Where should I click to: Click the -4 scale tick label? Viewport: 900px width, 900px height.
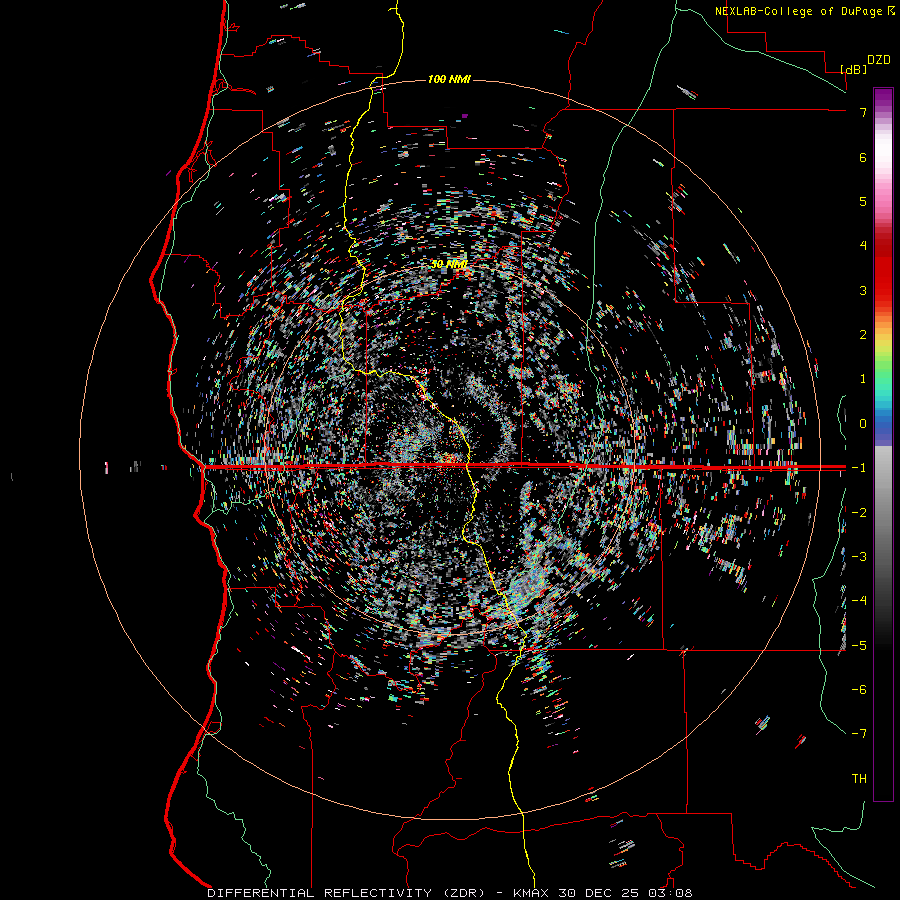(859, 601)
